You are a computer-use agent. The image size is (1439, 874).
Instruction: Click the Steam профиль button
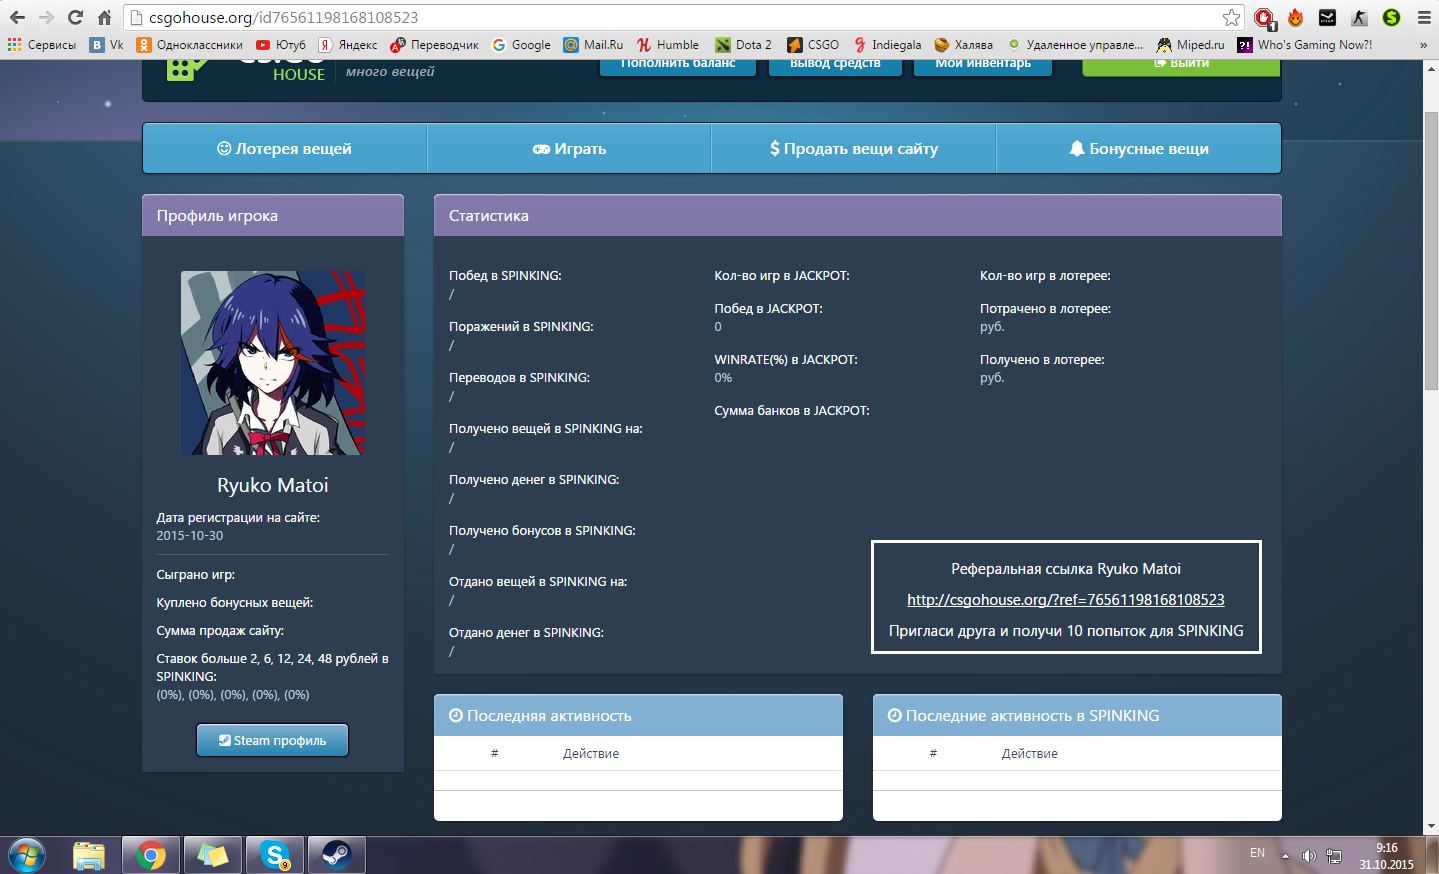pyautogui.click(x=272, y=740)
